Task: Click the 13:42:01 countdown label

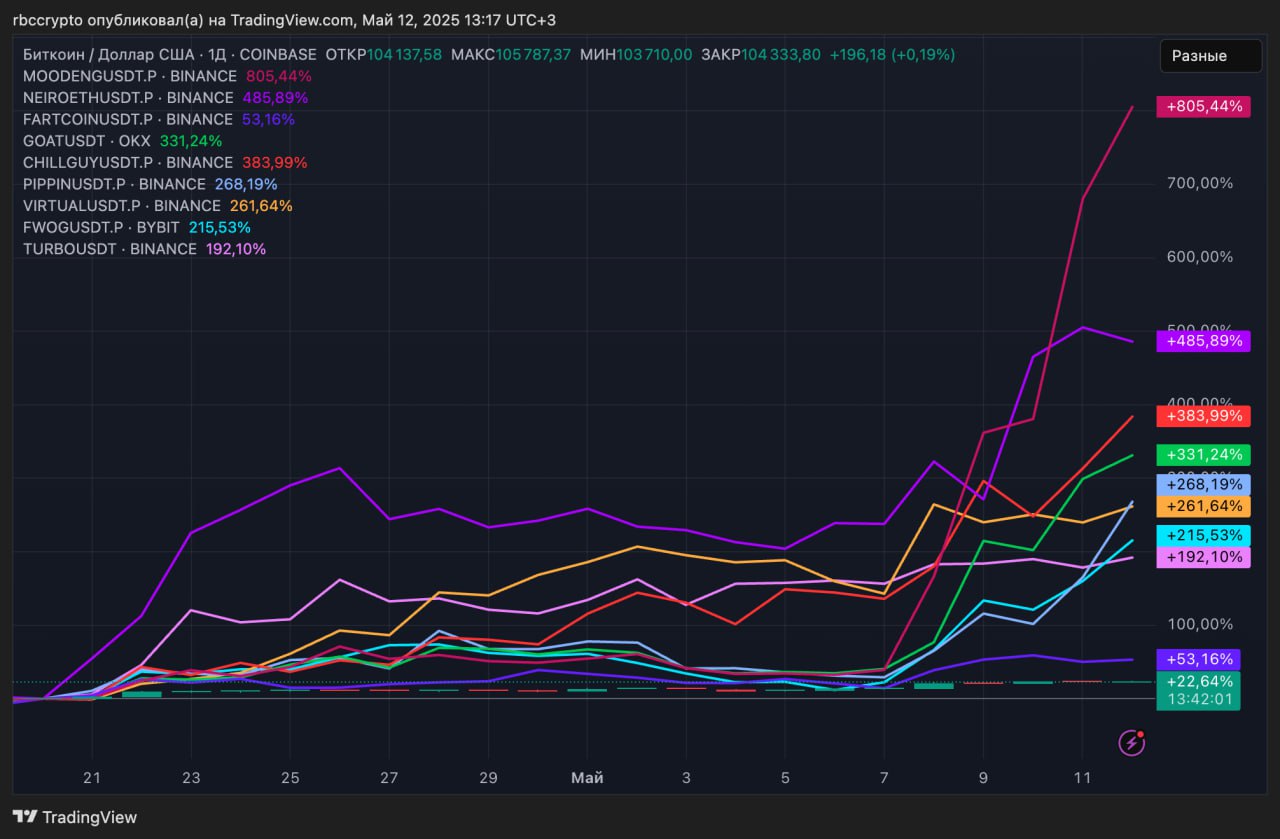Action: (x=1198, y=700)
